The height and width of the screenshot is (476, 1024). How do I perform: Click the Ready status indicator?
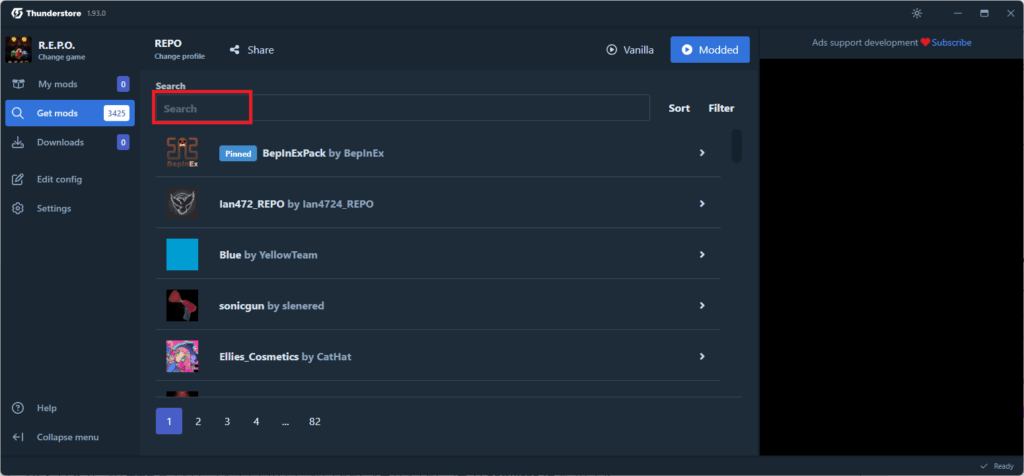point(997,466)
